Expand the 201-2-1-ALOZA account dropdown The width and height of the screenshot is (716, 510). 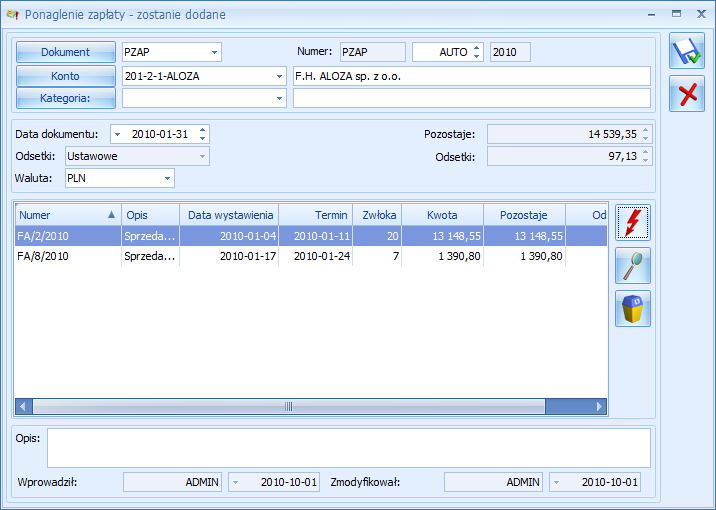tap(279, 76)
